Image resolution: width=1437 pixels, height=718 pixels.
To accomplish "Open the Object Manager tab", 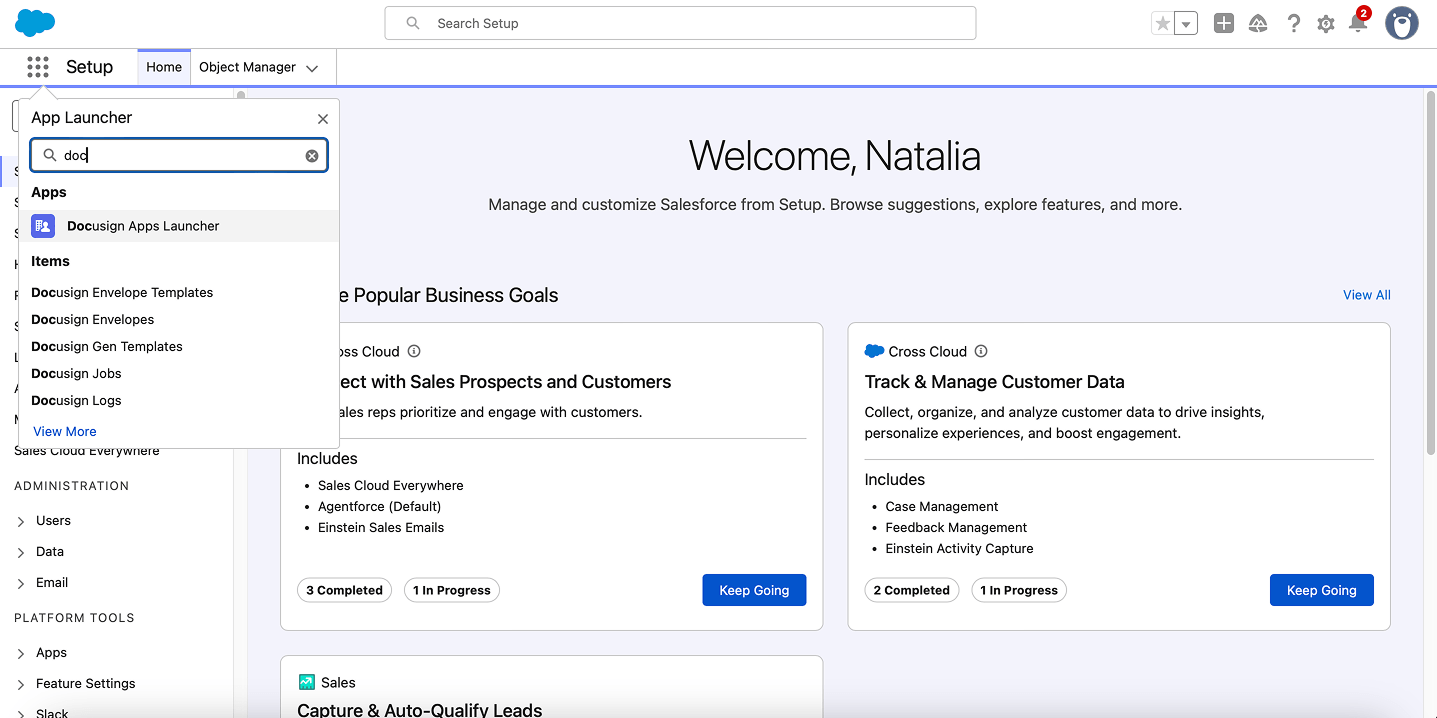I will pos(247,67).
